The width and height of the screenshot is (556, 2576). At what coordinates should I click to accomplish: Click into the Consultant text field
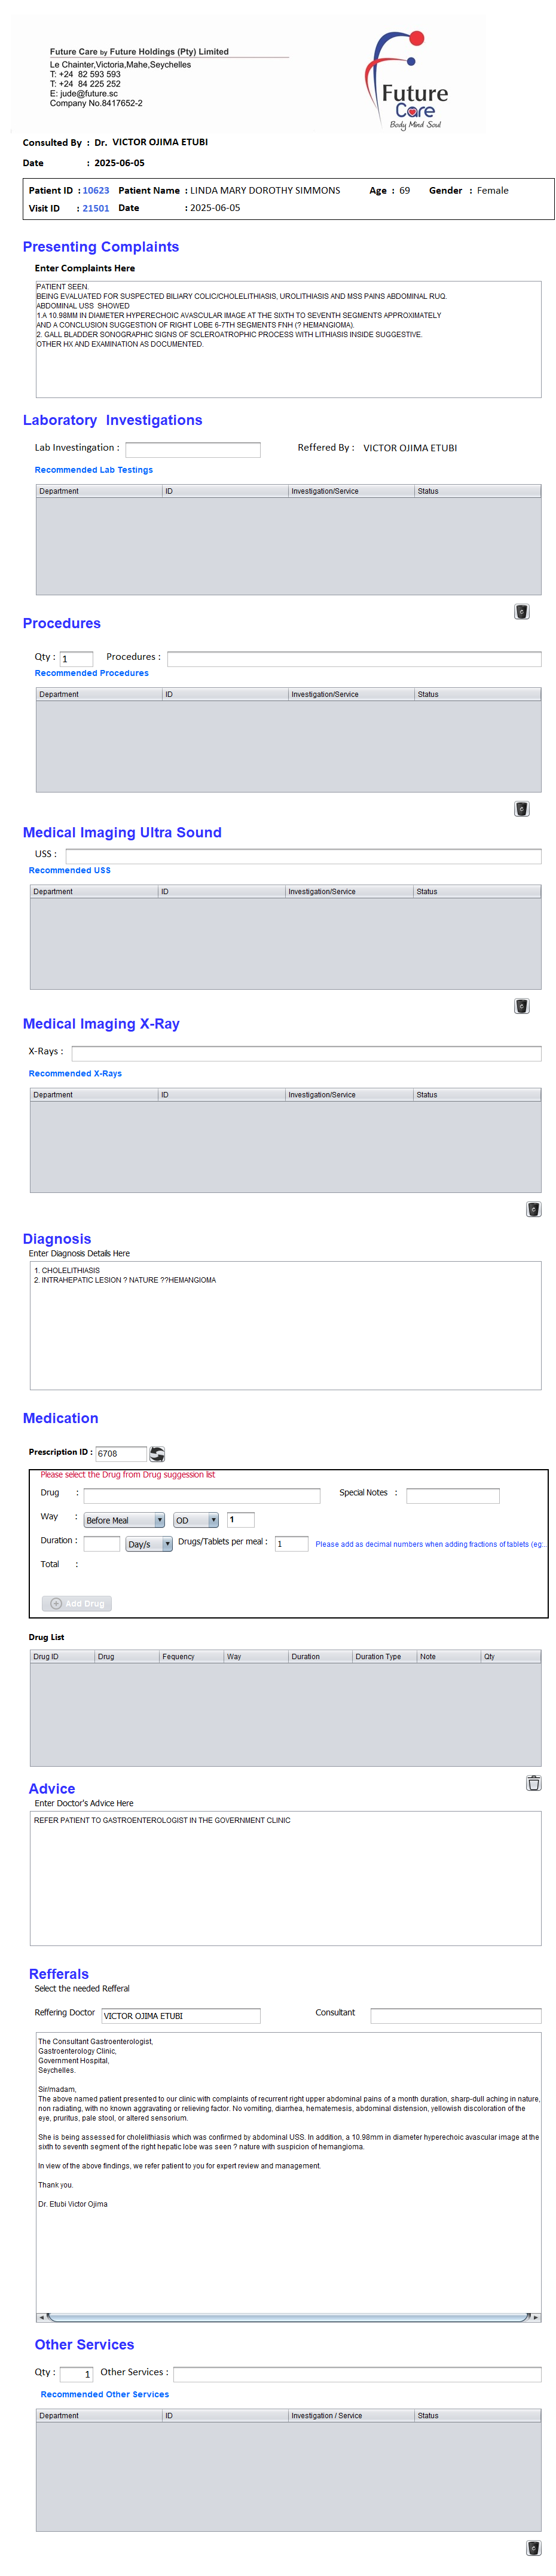pyautogui.click(x=455, y=2015)
